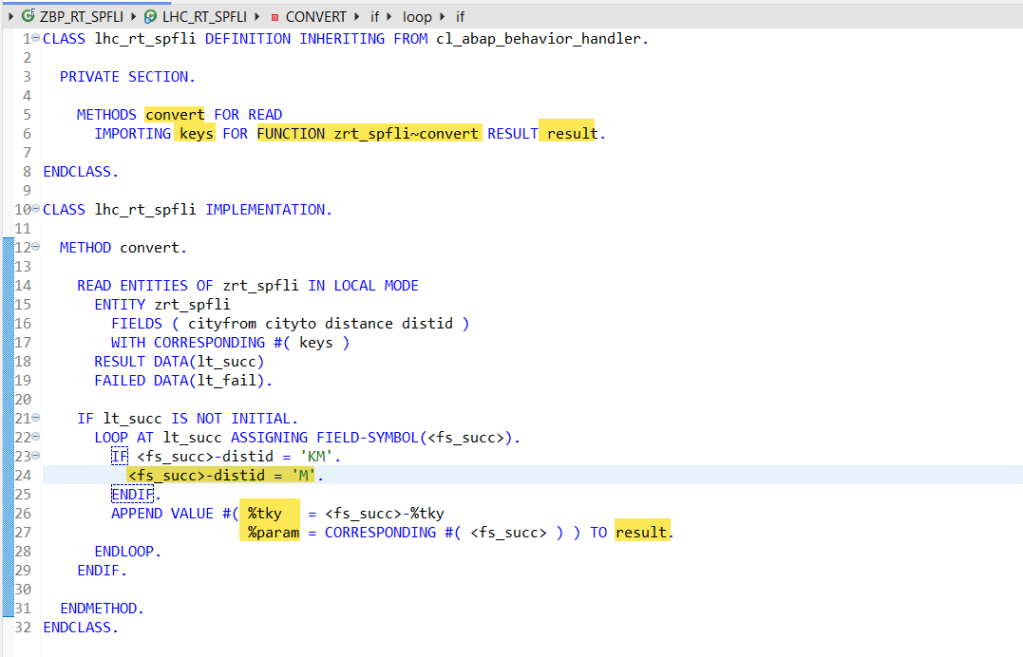This screenshot has width=1023, height=657.
Task: Click the leading arrow at breadcrumb start
Action: pos(11,17)
